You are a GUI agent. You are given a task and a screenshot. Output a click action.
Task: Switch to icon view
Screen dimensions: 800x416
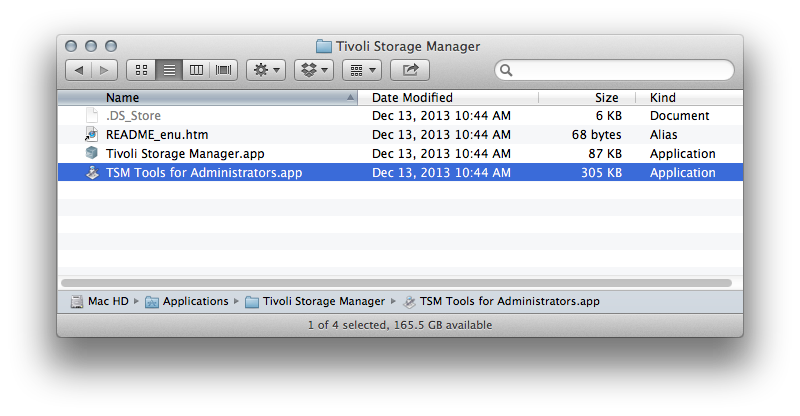(x=141, y=70)
